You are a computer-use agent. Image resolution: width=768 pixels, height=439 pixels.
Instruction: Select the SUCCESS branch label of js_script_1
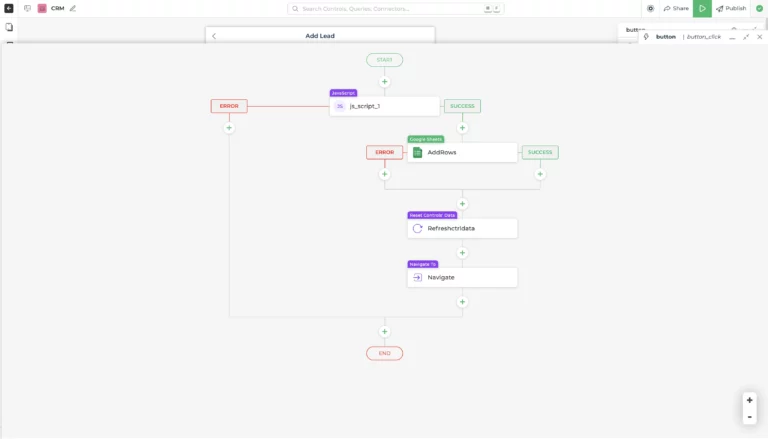[462, 106]
